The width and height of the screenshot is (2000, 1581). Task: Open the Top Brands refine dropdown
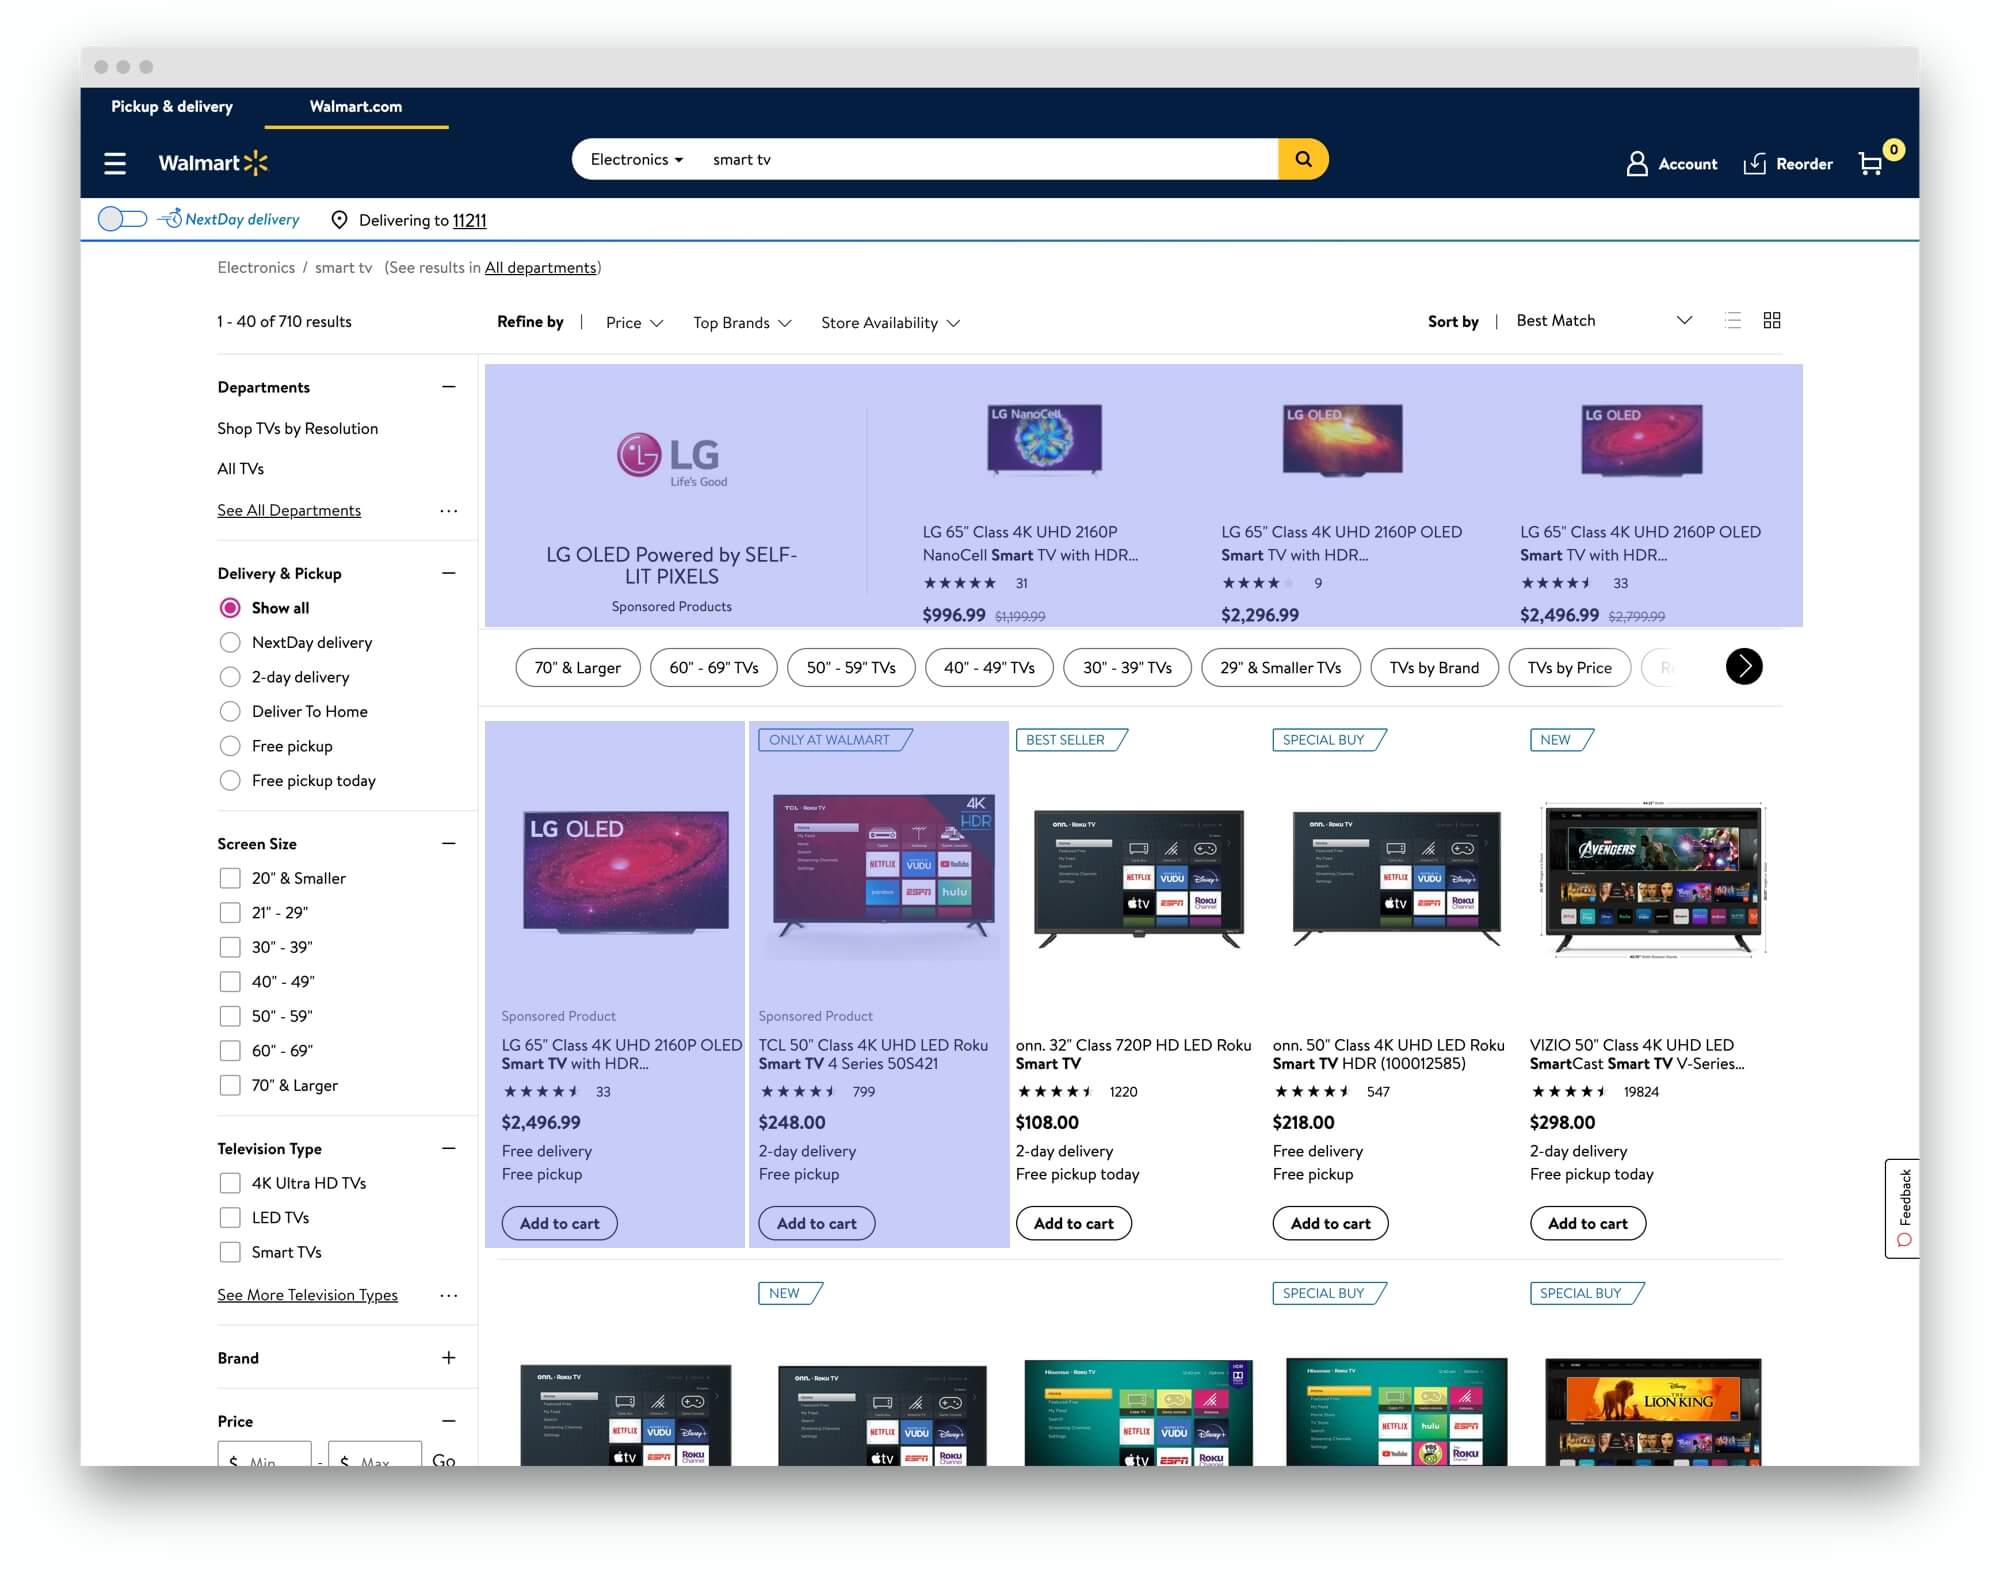(742, 322)
